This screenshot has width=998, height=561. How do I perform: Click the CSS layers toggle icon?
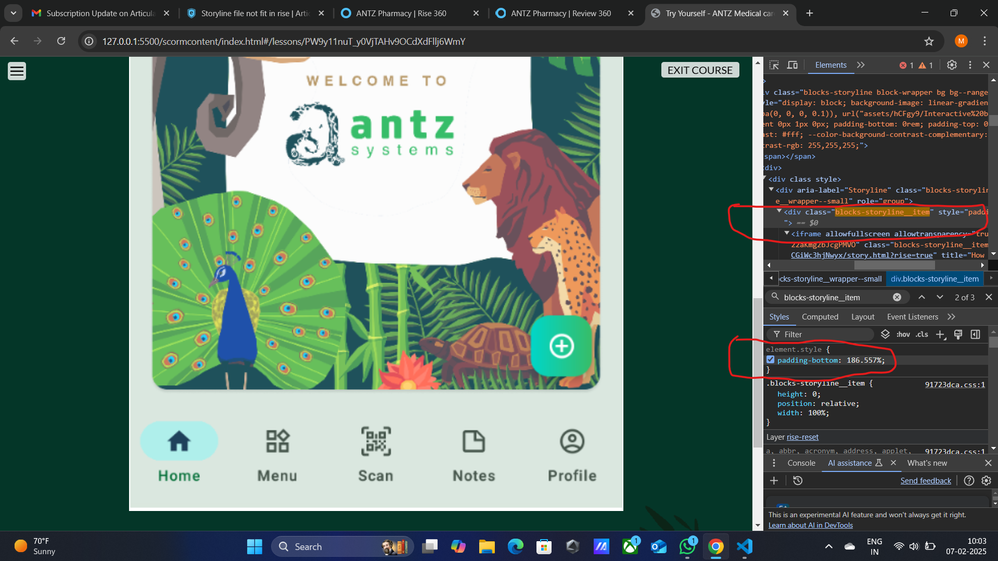click(x=885, y=334)
